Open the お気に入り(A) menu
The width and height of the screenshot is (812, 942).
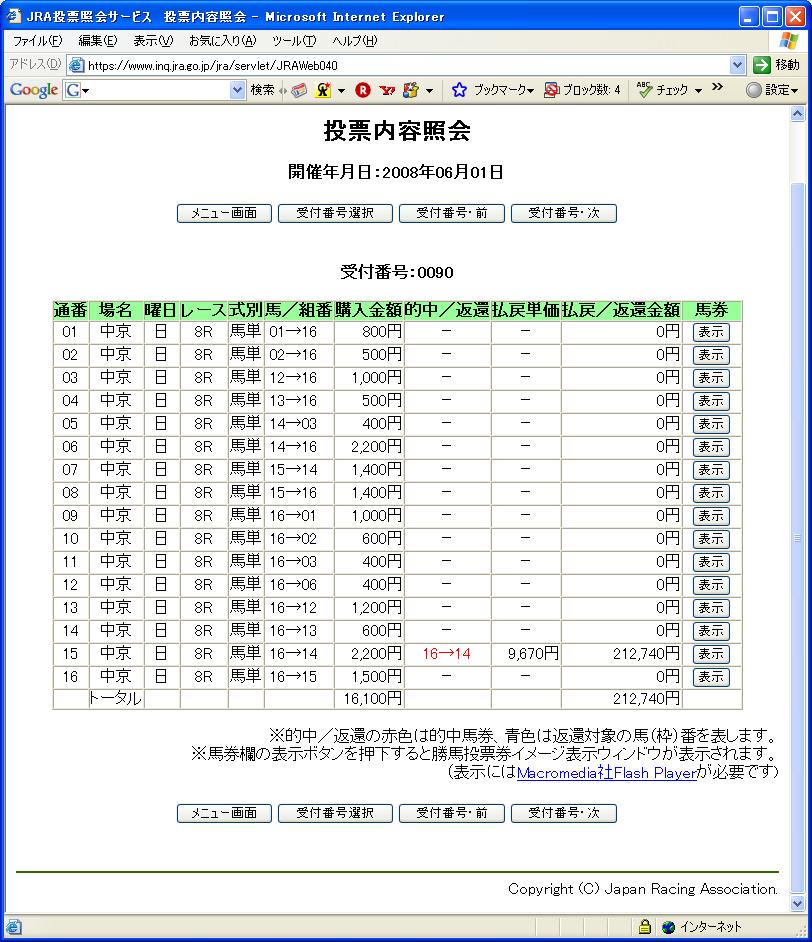pos(222,41)
